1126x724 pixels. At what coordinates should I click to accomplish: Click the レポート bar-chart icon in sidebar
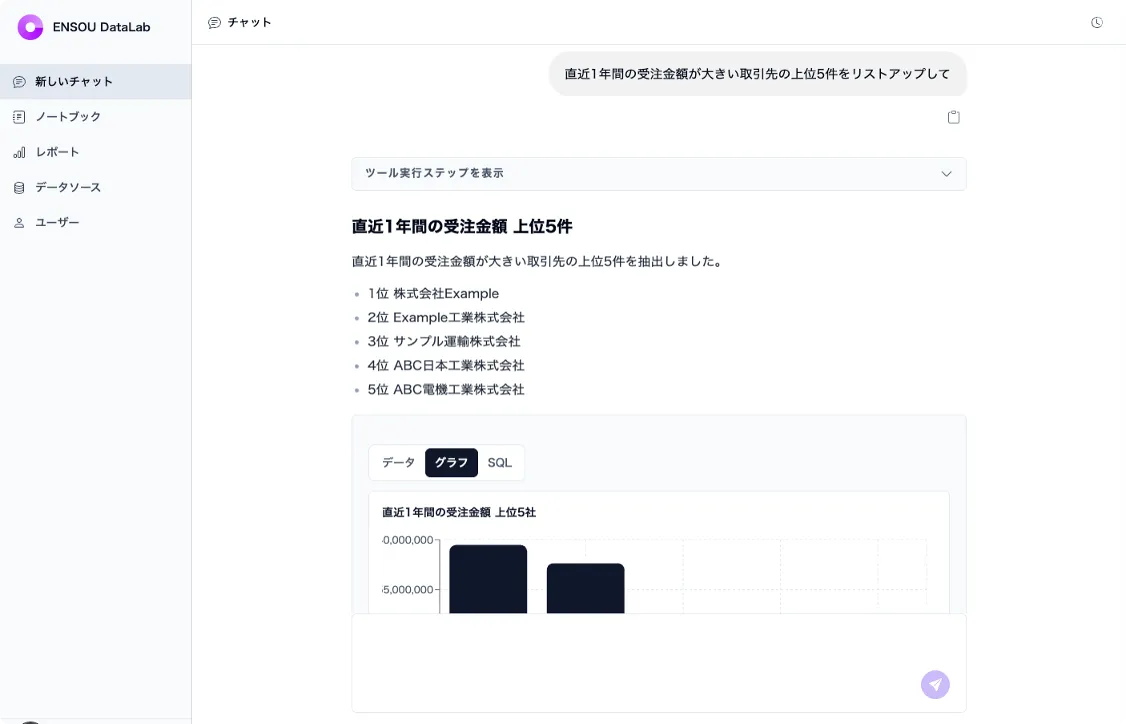pos(19,152)
